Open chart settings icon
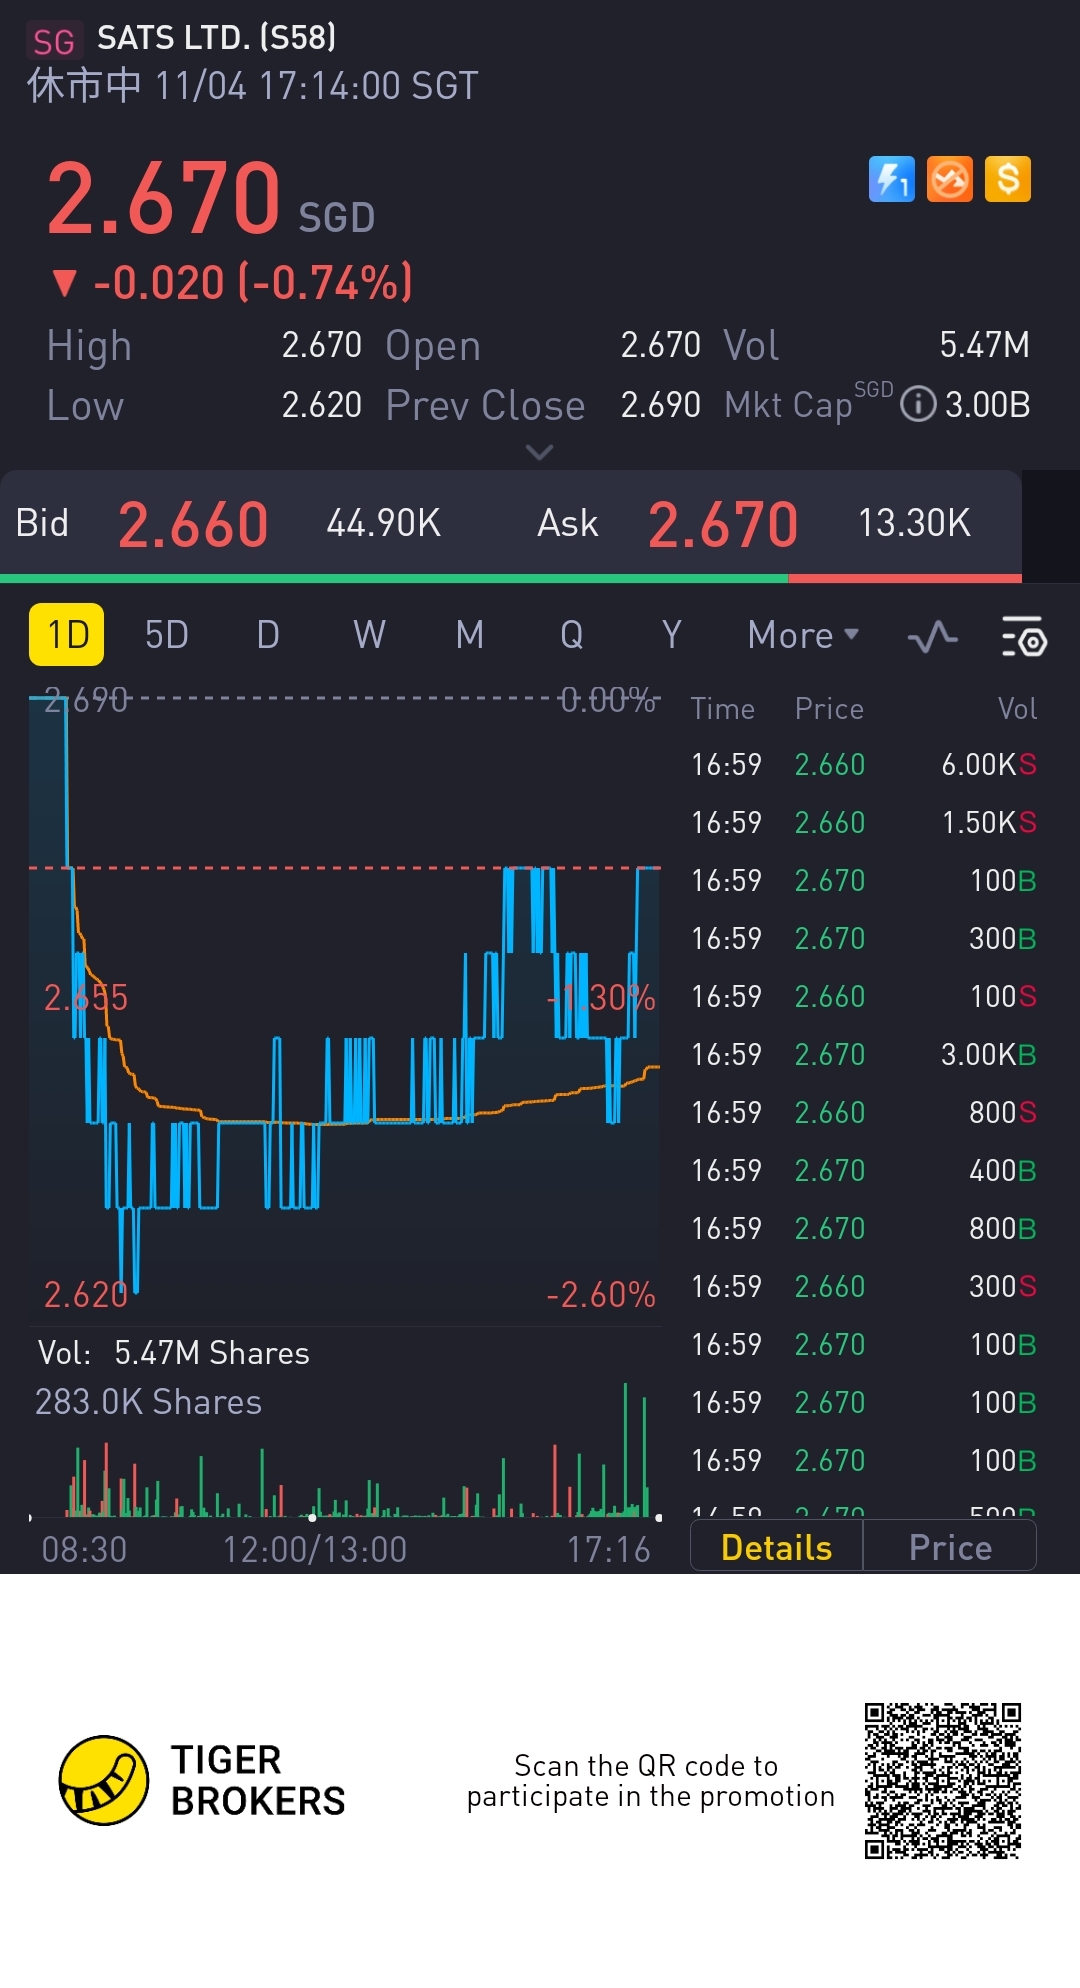Screen dimensions: 1080x1988 click(1024, 636)
